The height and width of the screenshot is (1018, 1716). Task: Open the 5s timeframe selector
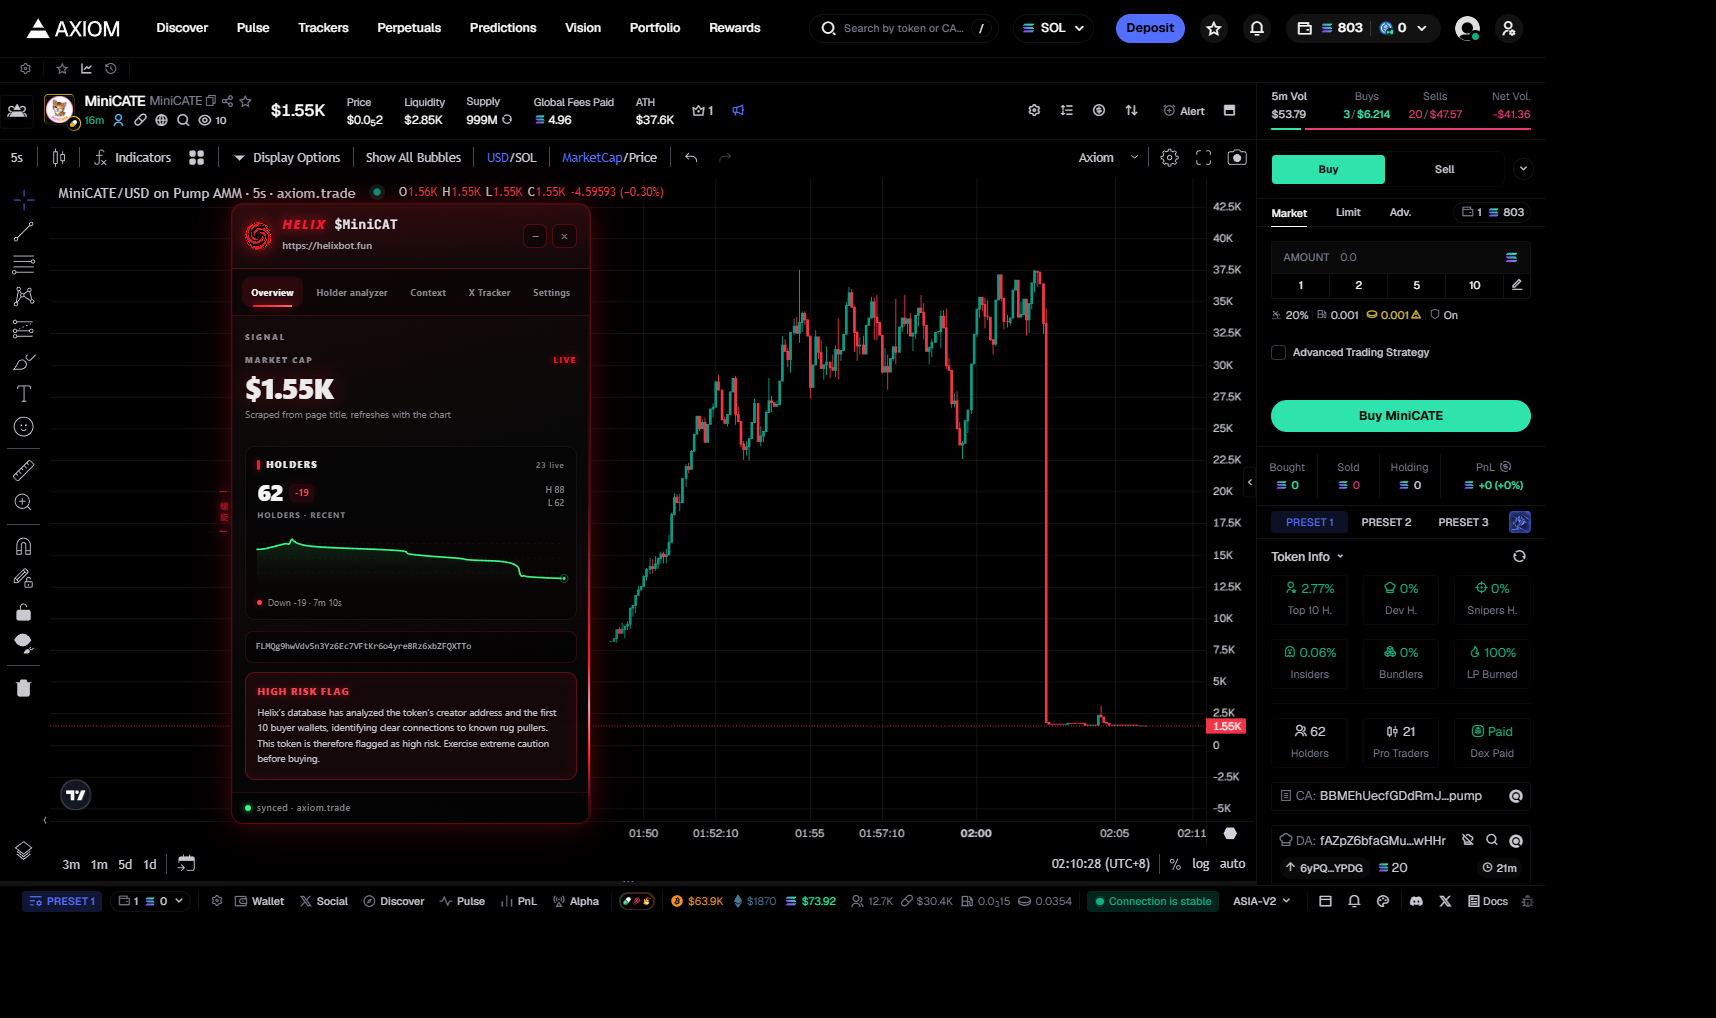tap(17, 158)
